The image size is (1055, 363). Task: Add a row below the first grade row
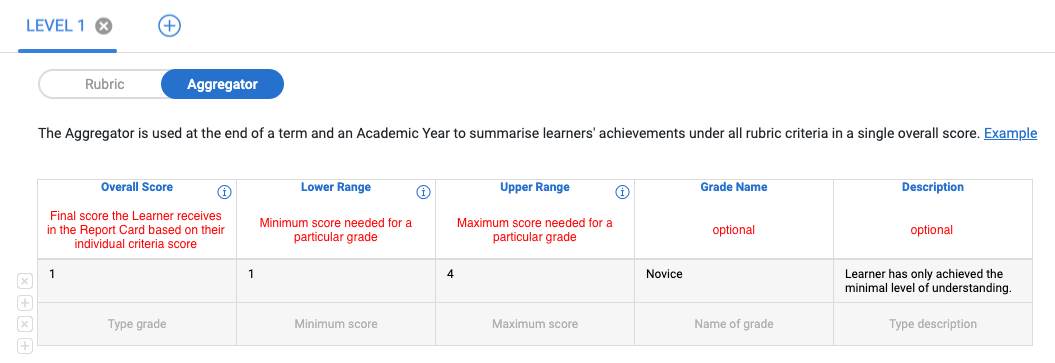click(24, 303)
